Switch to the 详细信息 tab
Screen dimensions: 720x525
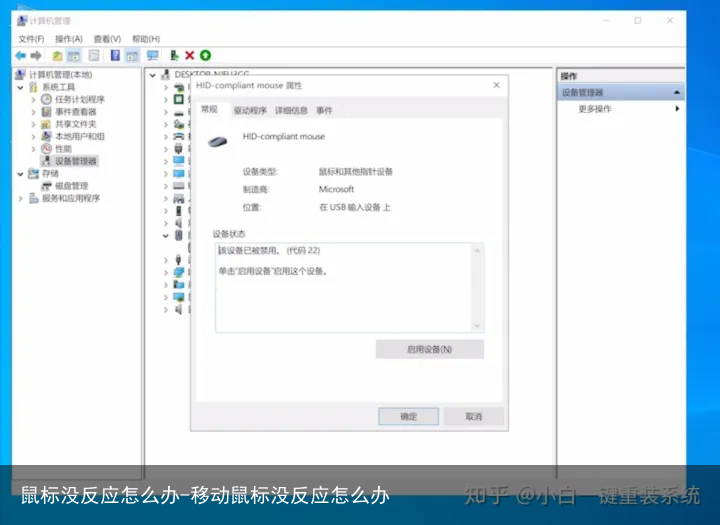[x=291, y=110]
